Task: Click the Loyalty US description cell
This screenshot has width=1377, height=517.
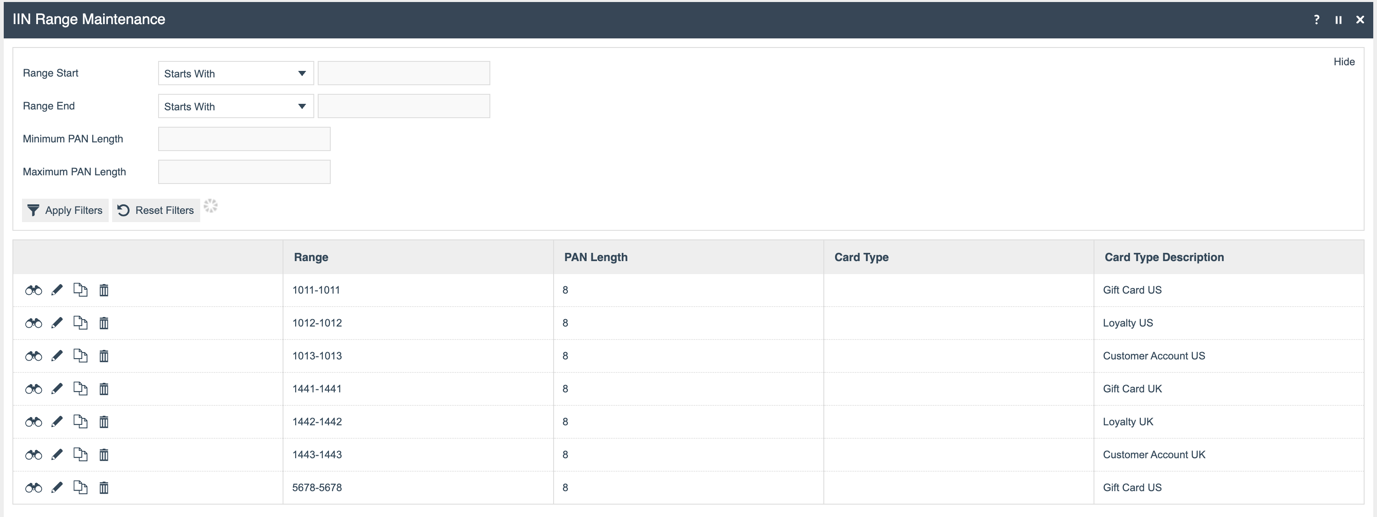Action: (x=1229, y=323)
